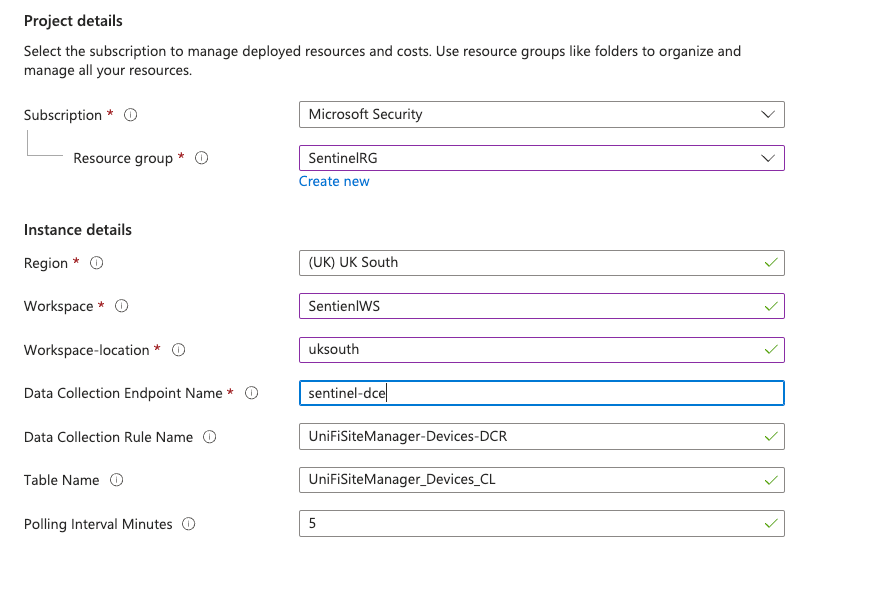Click info icon next to Subscription label
Screen dimensions: 870x599
[x=130, y=115]
